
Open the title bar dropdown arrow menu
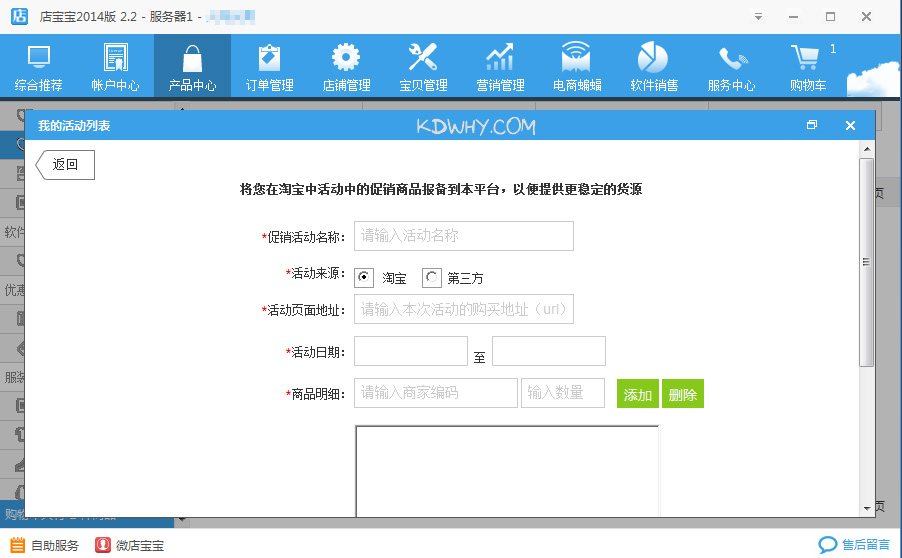click(x=759, y=17)
